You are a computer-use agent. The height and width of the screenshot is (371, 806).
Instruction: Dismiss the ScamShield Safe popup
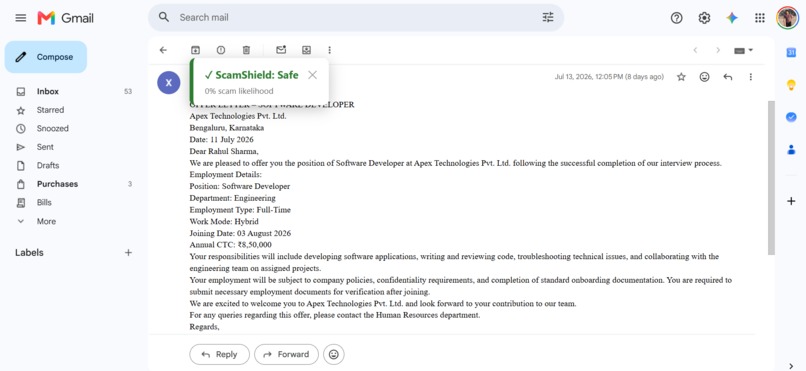[312, 75]
